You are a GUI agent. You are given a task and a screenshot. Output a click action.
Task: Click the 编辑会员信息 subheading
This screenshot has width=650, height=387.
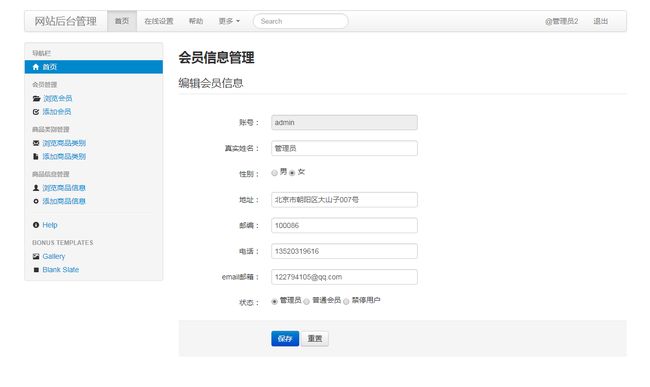[211, 83]
